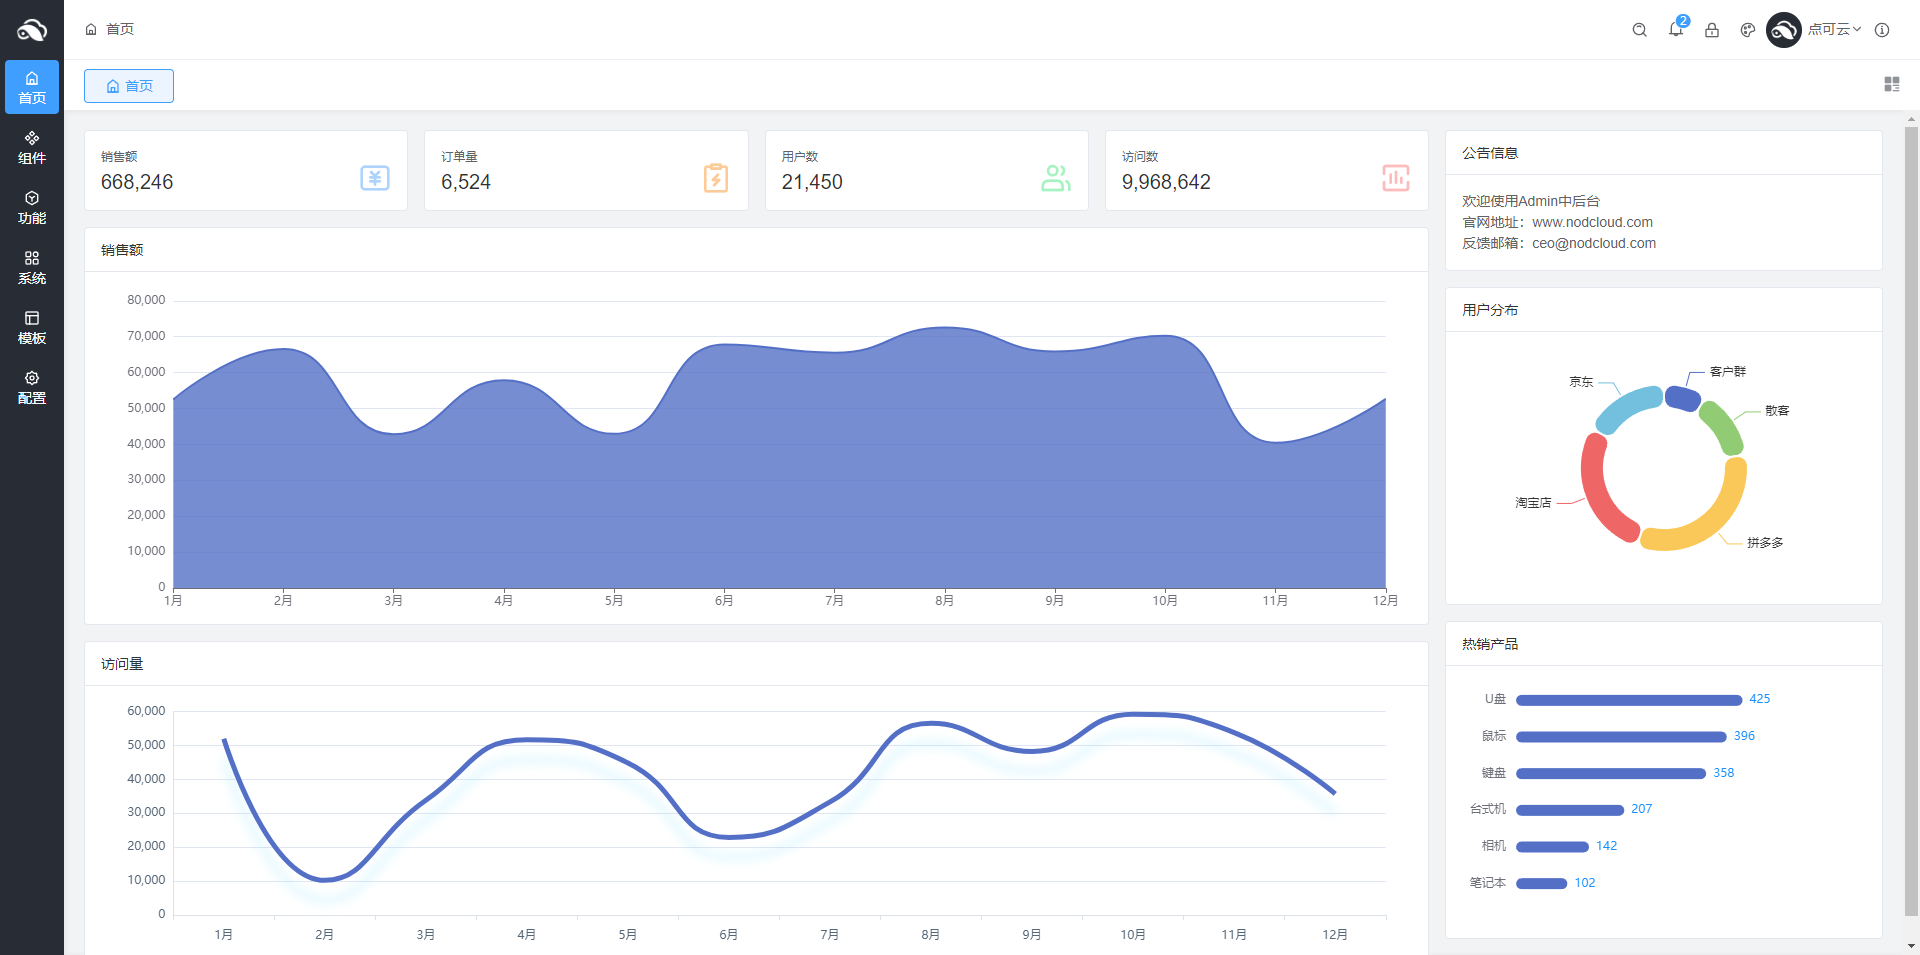The height and width of the screenshot is (955, 1920).
Task: Open the 系统 sidebar menu
Action: pos(32,267)
